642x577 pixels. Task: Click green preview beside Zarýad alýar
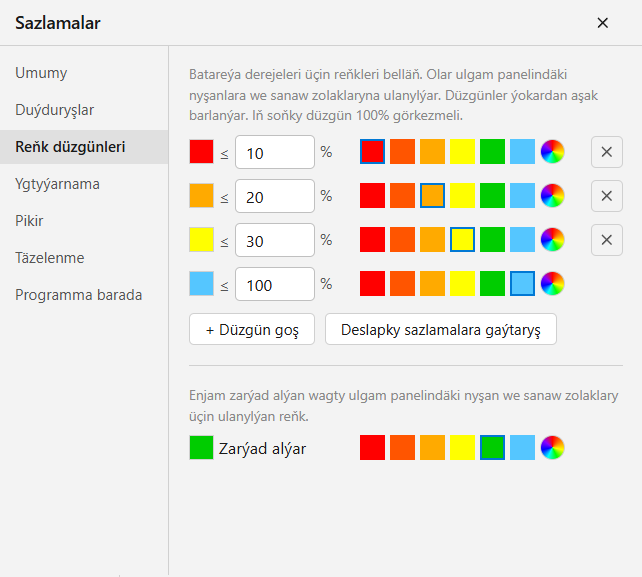(x=201, y=448)
